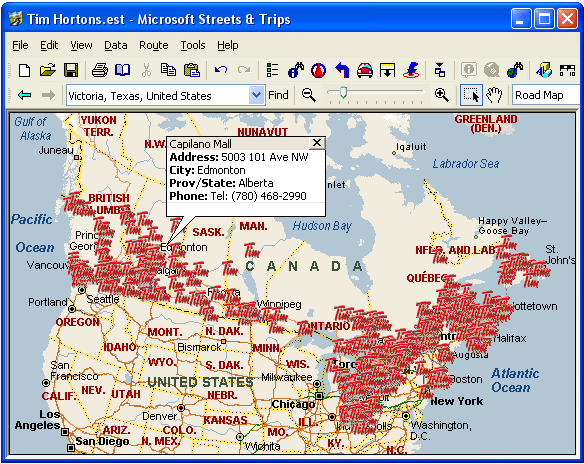The width and height of the screenshot is (584, 464).
Task: Toggle the Select pointer tool
Action: (471, 95)
